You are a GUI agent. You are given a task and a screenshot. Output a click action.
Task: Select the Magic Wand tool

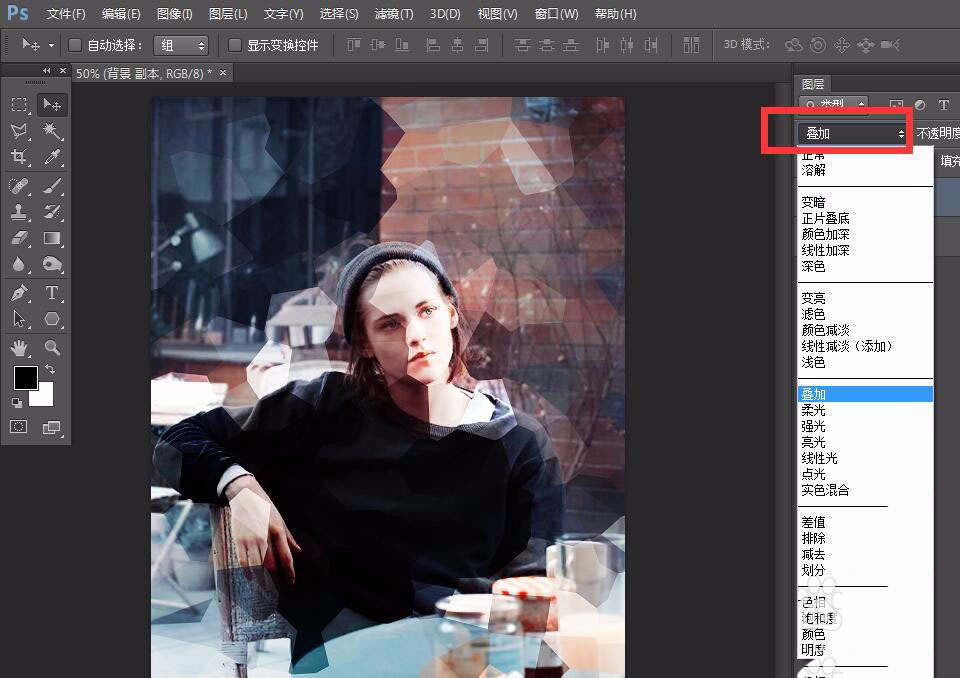[52, 132]
